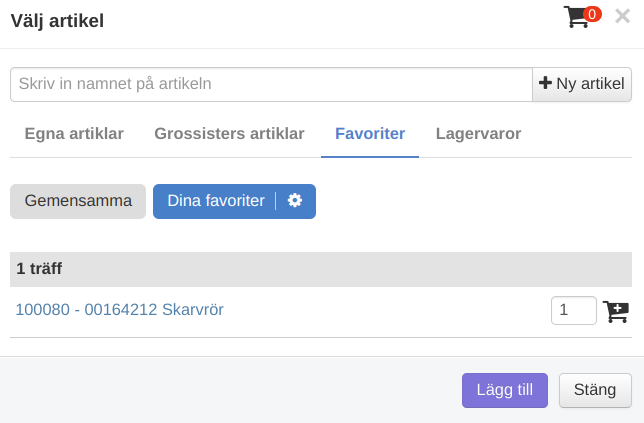Click the 1 träff results header
Image resolution: width=644 pixels, height=423 pixels.
[x=40, y=269]
